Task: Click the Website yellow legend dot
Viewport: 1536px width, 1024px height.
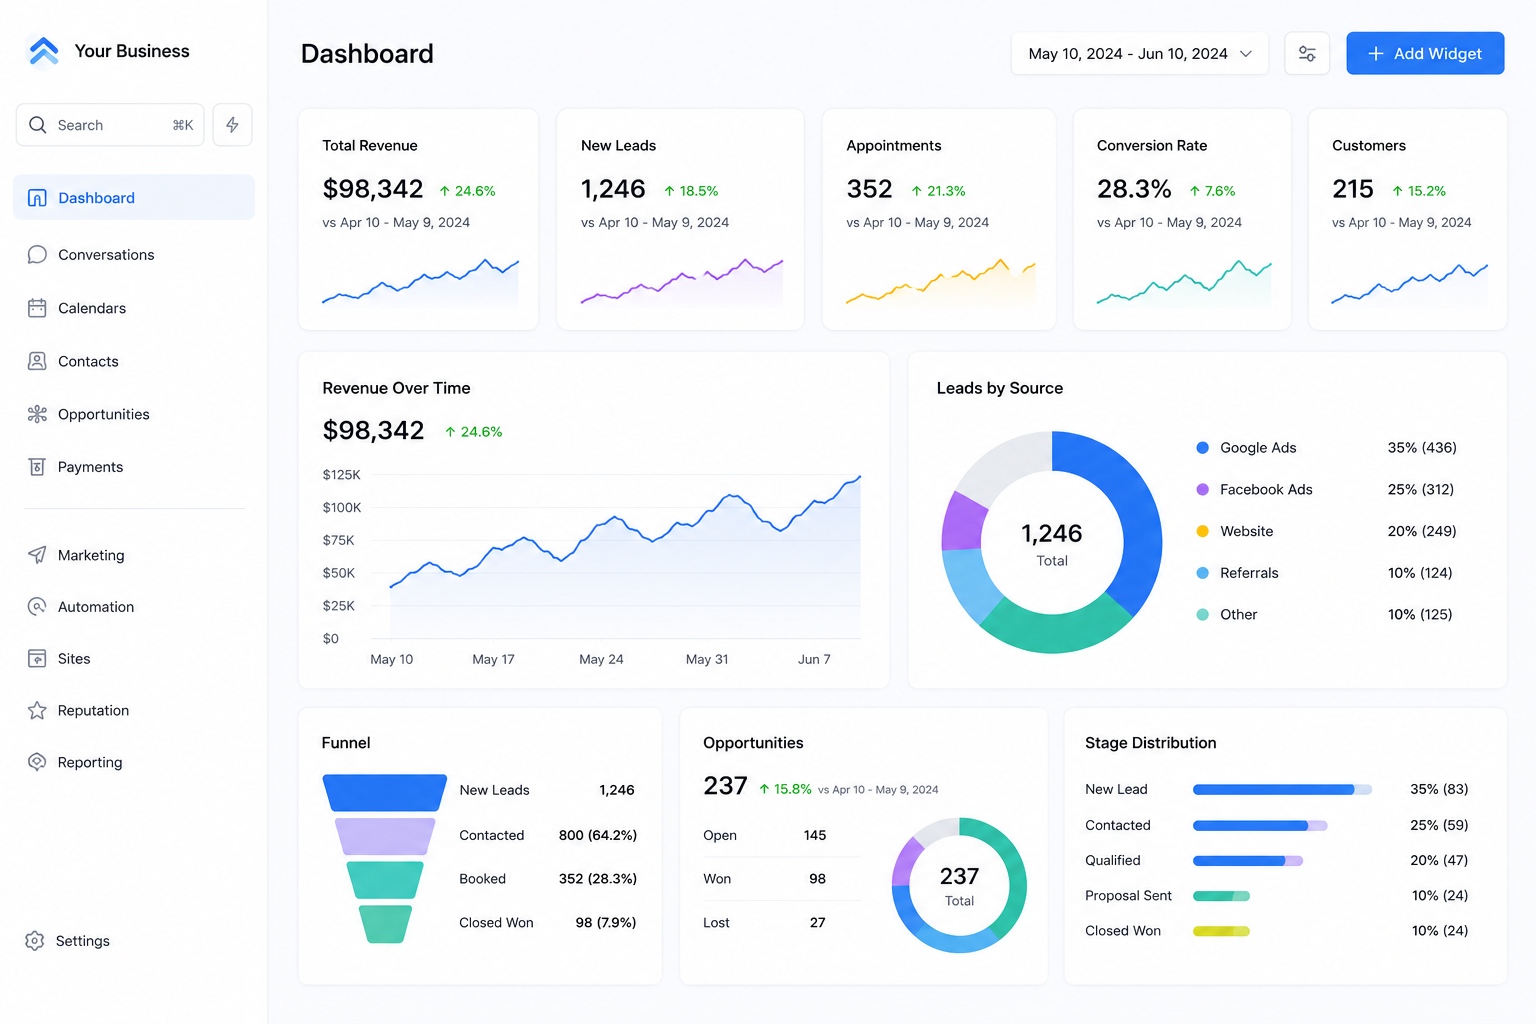Action: [1203, 531]
